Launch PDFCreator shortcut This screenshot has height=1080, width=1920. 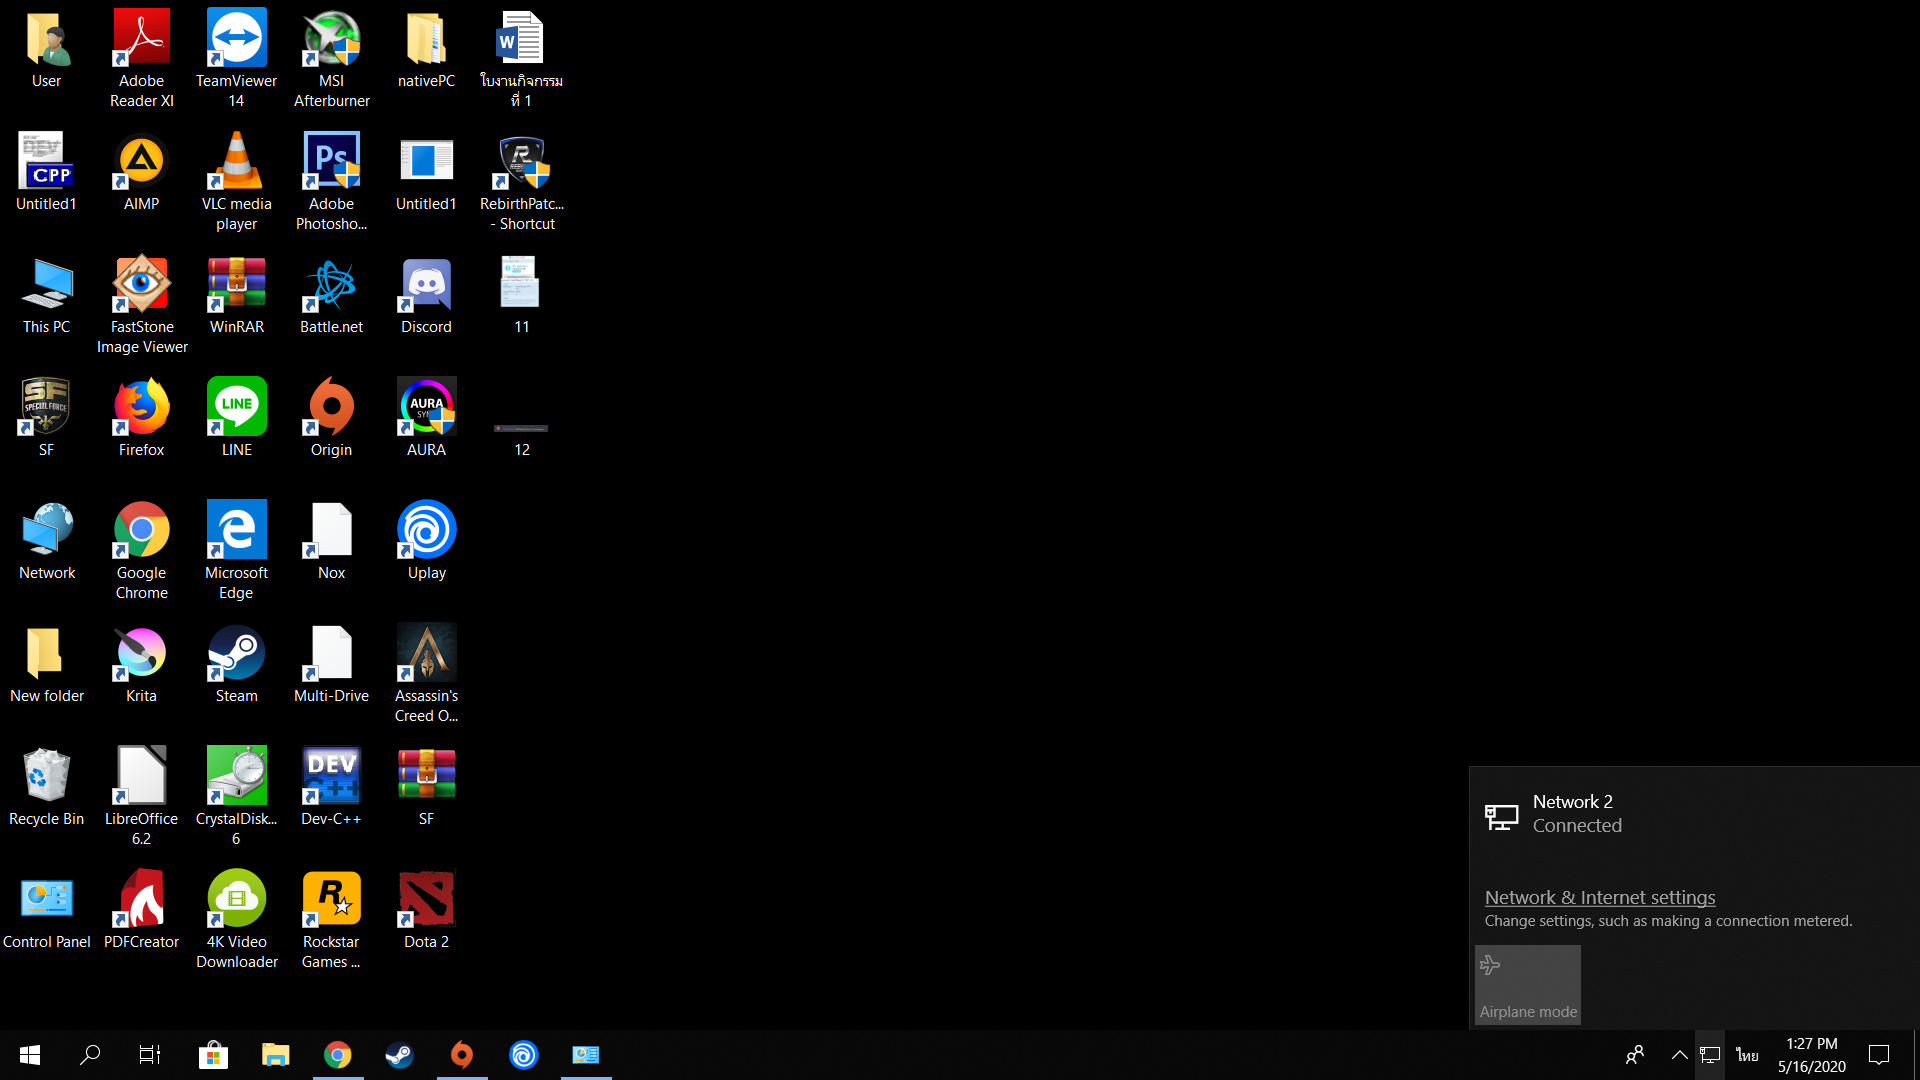(141, 910)
